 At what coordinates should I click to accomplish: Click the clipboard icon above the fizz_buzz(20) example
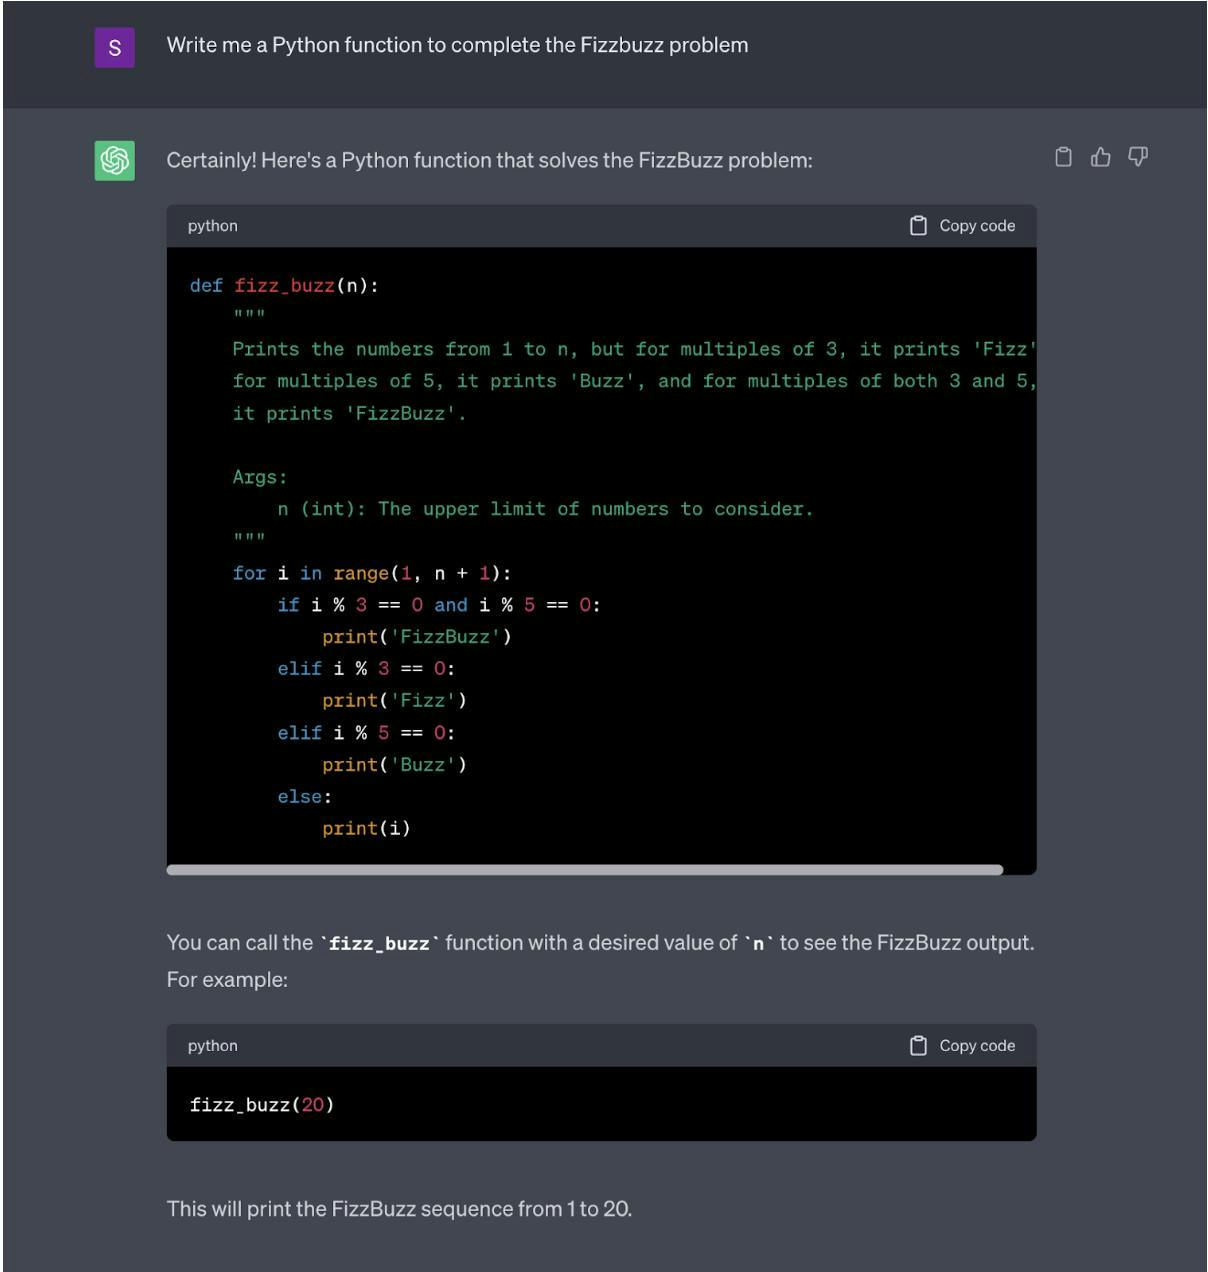point(918,1046)
